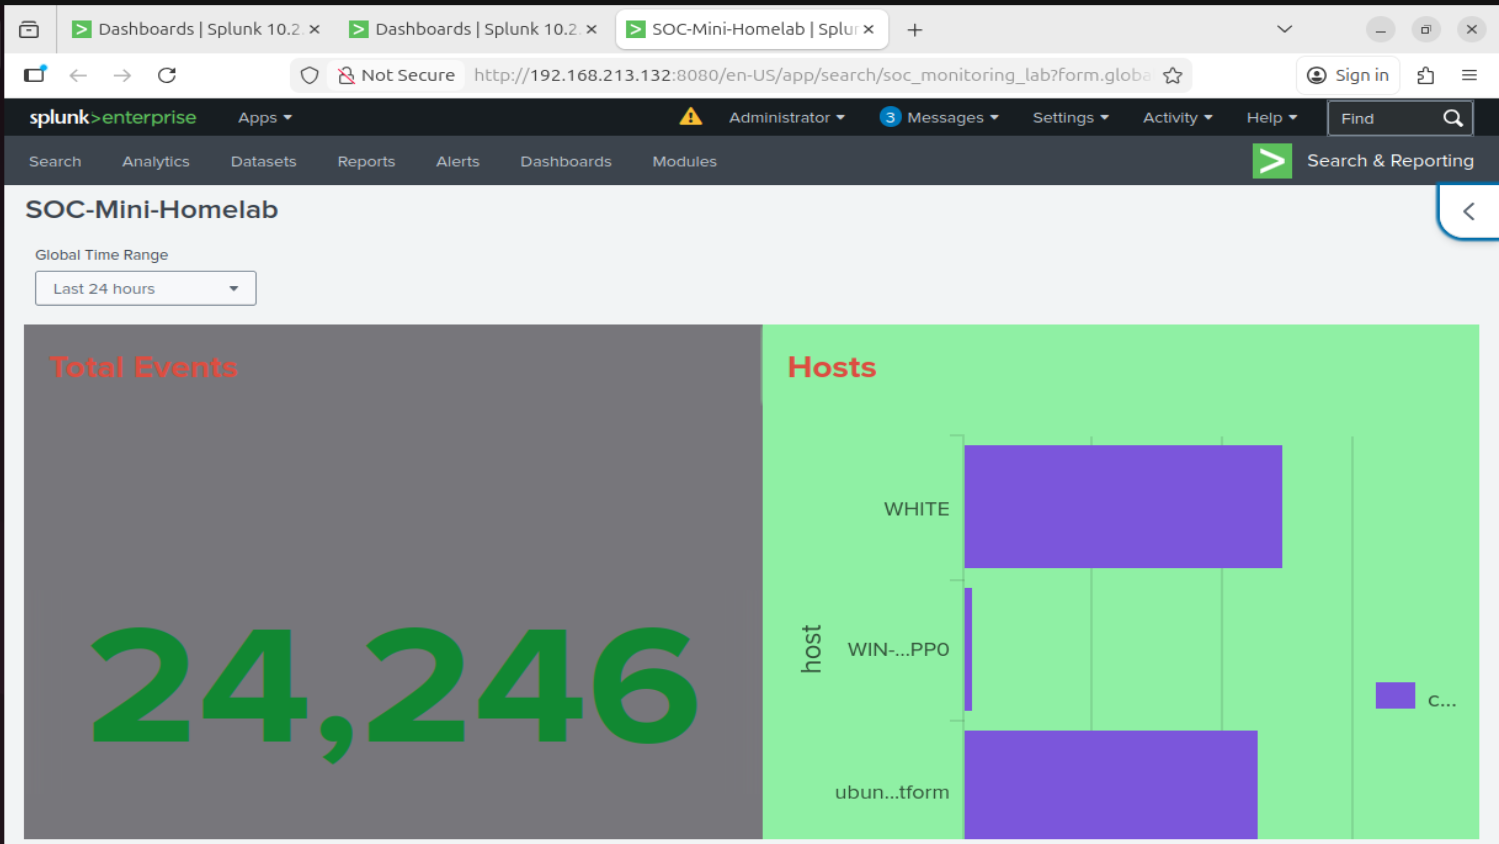The width and height of the screenshot is (1499, 844).
Task: Open the Last 24 hours time range picker
Action: (x=146, y=288)
